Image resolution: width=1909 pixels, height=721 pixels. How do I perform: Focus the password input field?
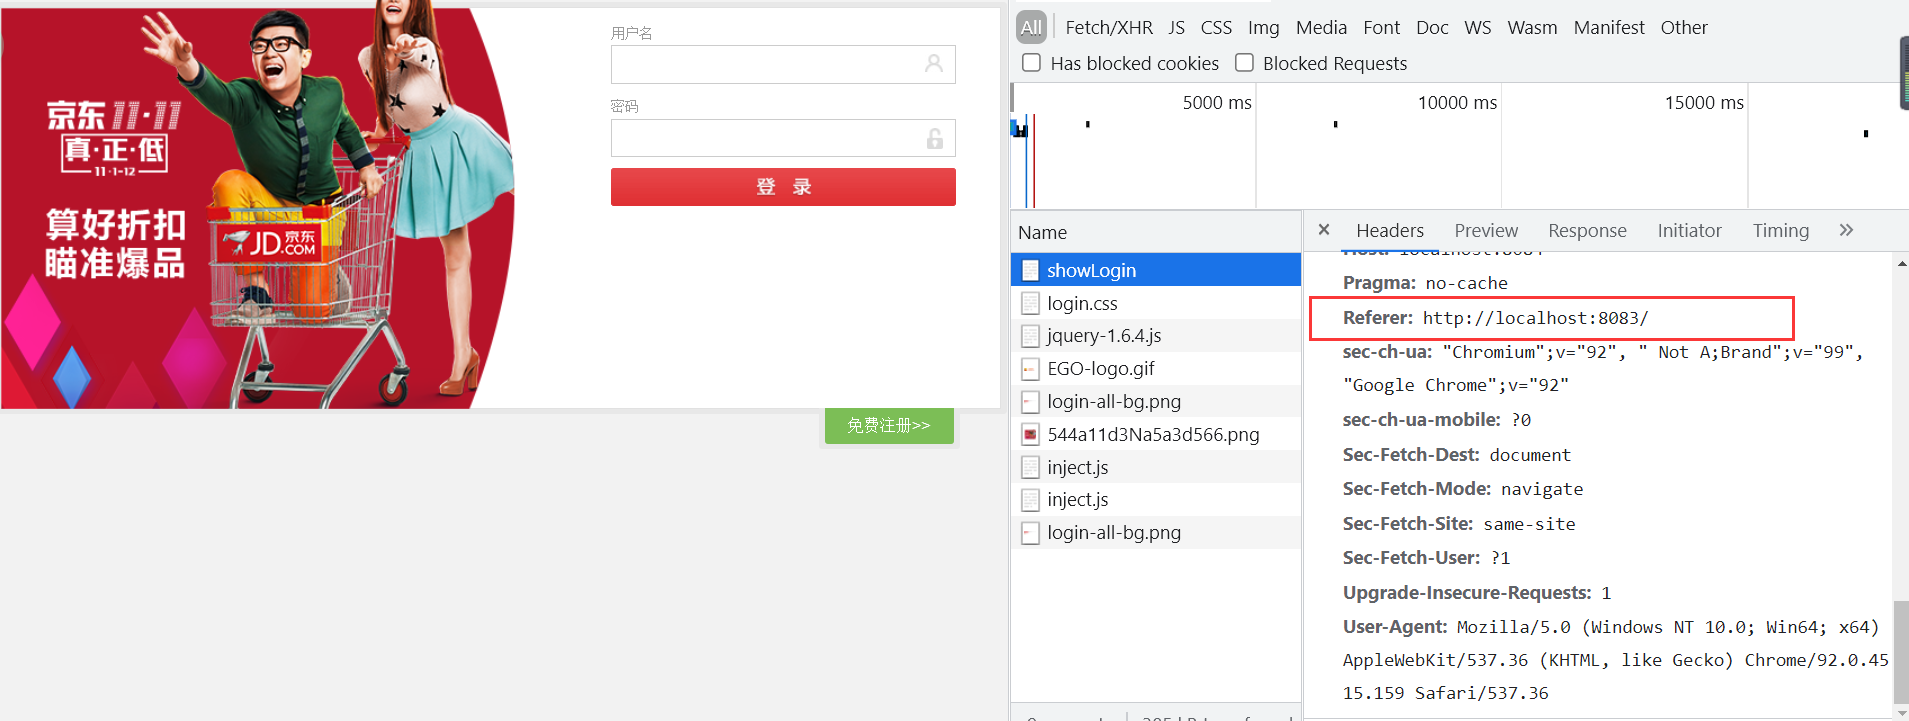783,138
